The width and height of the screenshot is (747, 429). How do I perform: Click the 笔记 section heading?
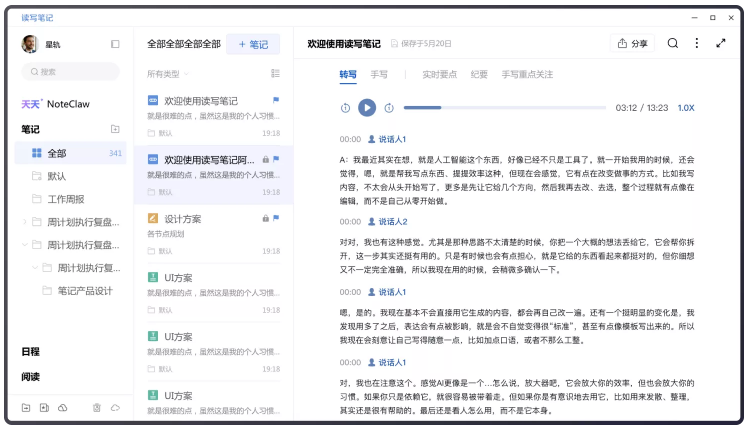point(30,129)
